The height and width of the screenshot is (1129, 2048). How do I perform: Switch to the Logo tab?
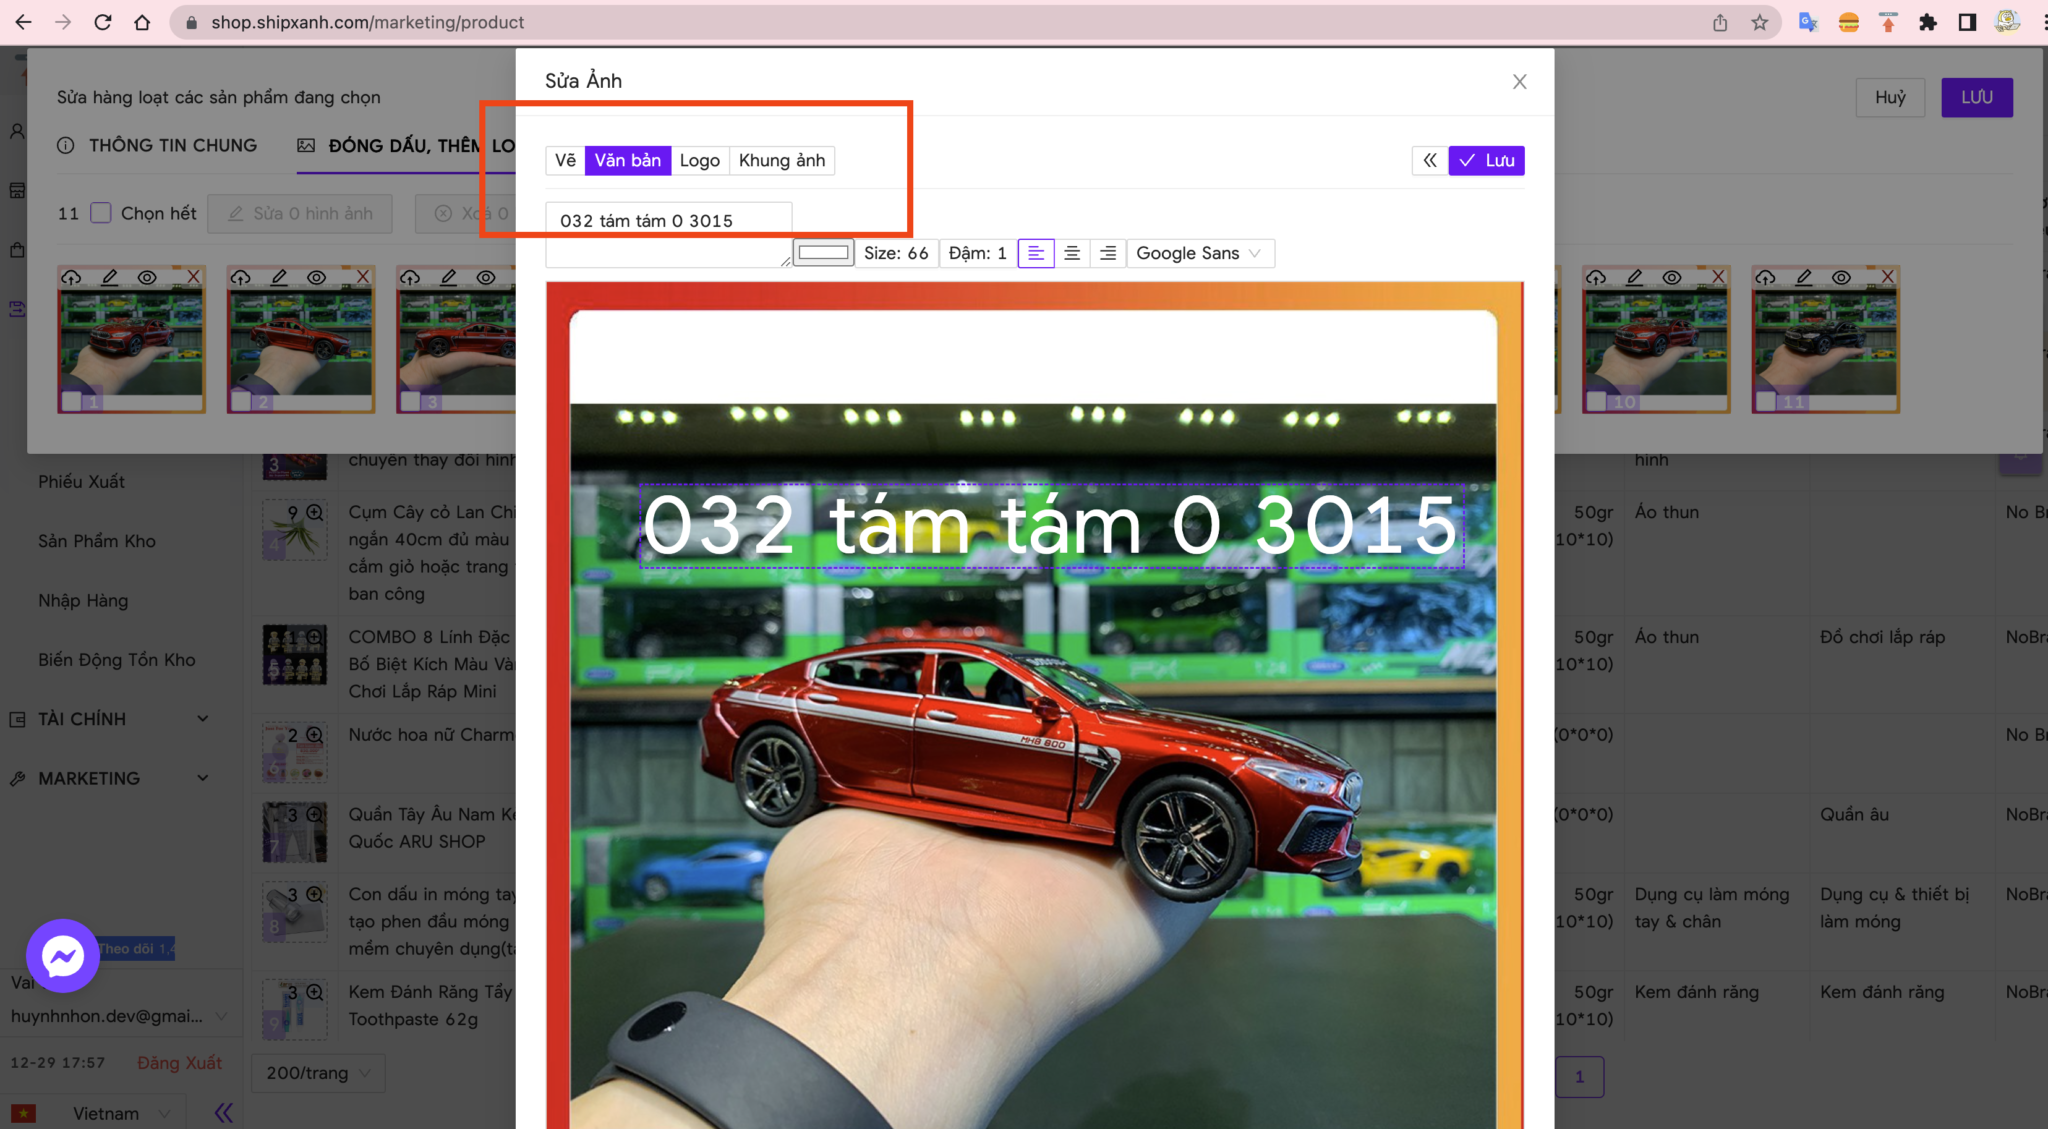[x=699, y=160]
